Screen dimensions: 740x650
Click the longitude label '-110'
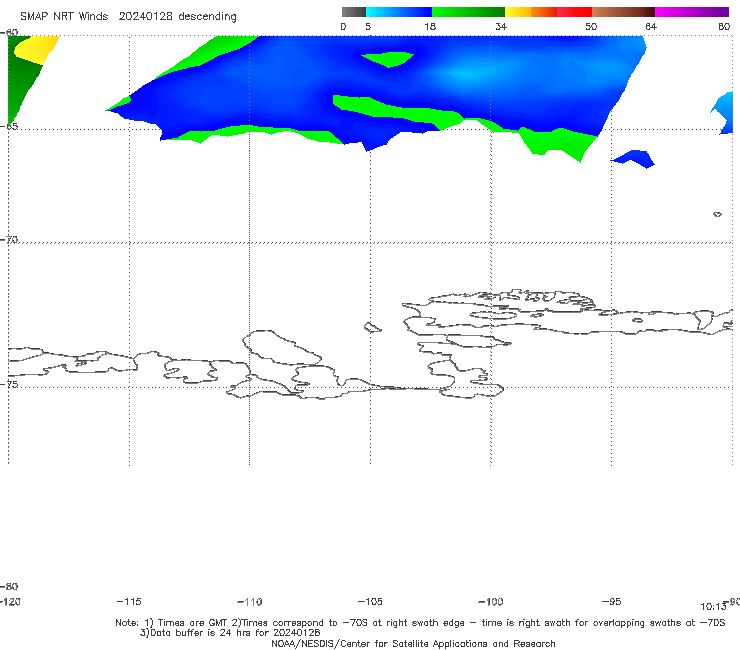point(250,602)
